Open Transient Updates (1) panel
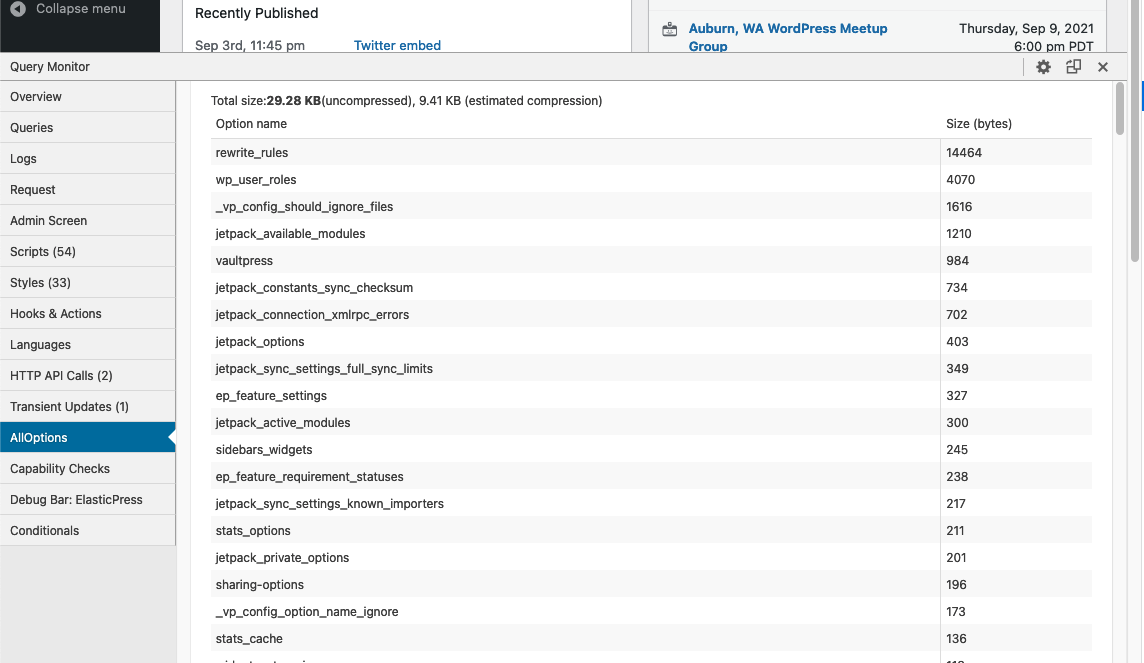This screenshot has height=663, width=1144. [x=69, y=407]
